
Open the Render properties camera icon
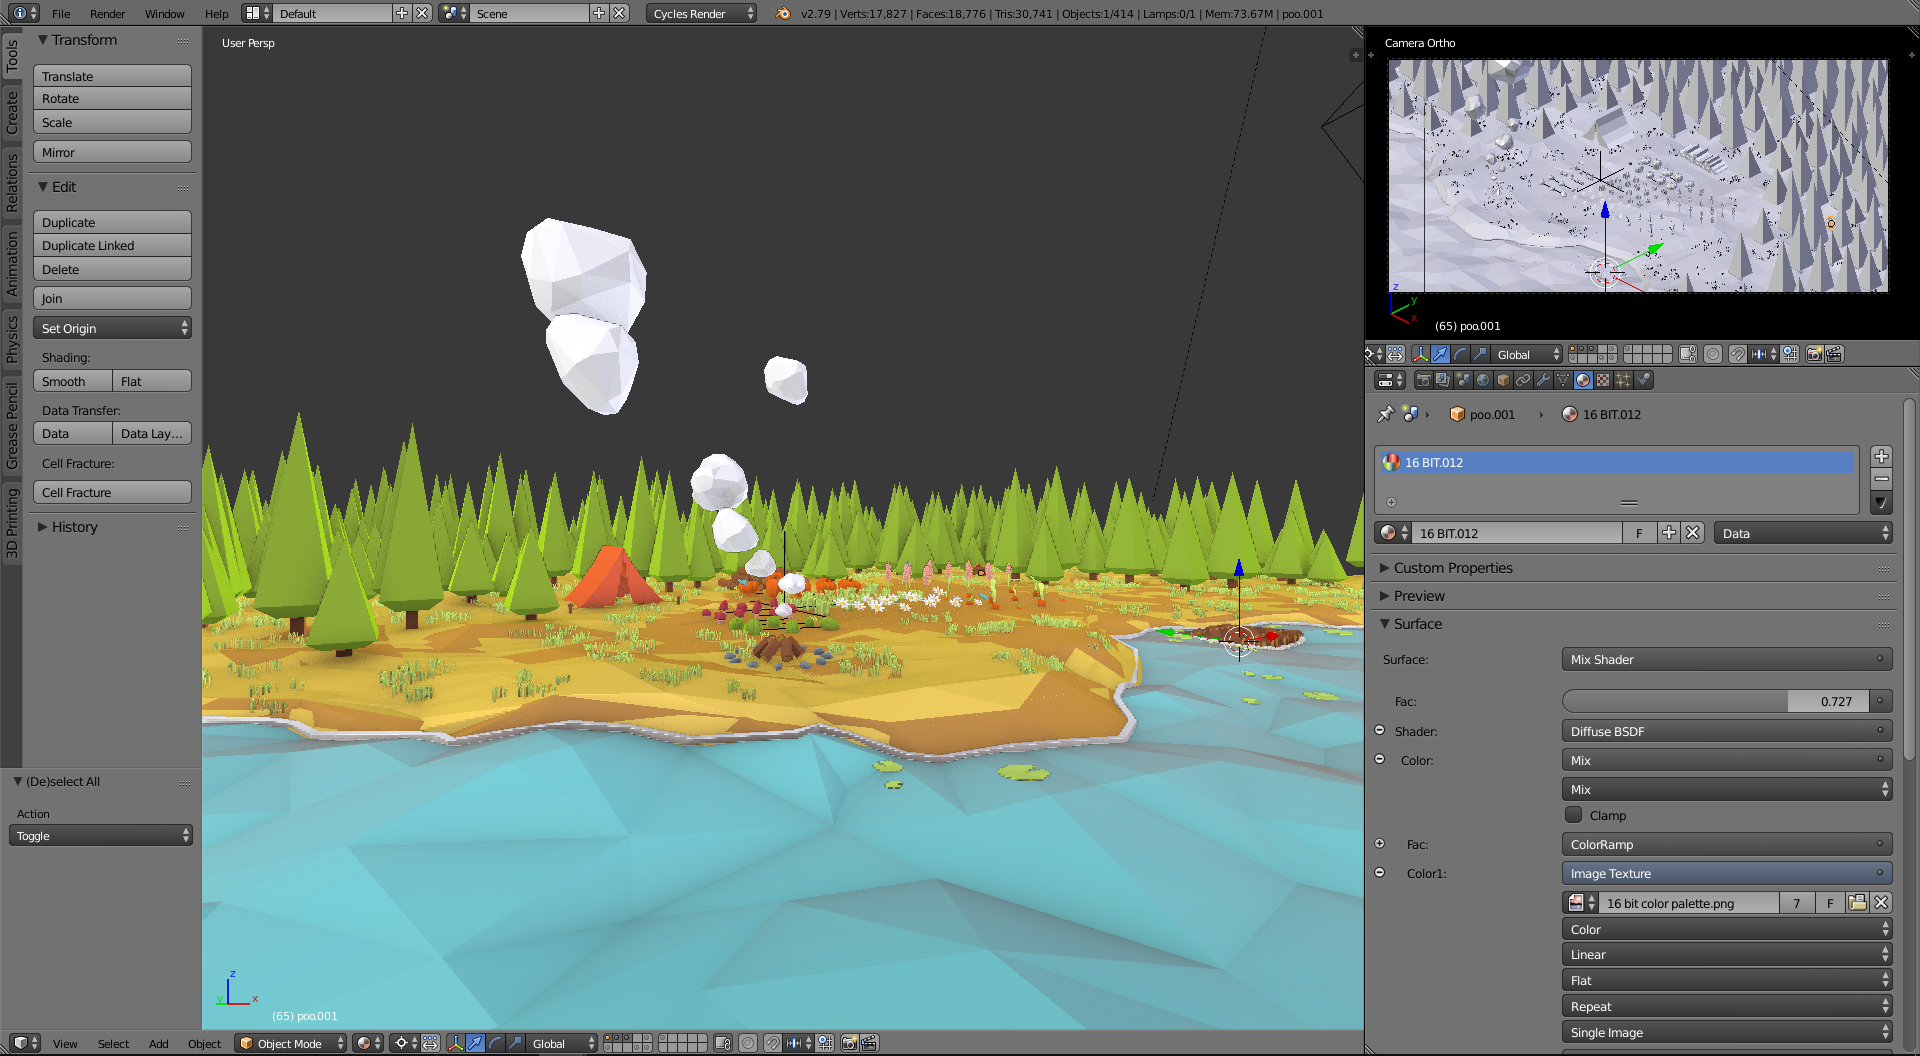pos(1422,381)
